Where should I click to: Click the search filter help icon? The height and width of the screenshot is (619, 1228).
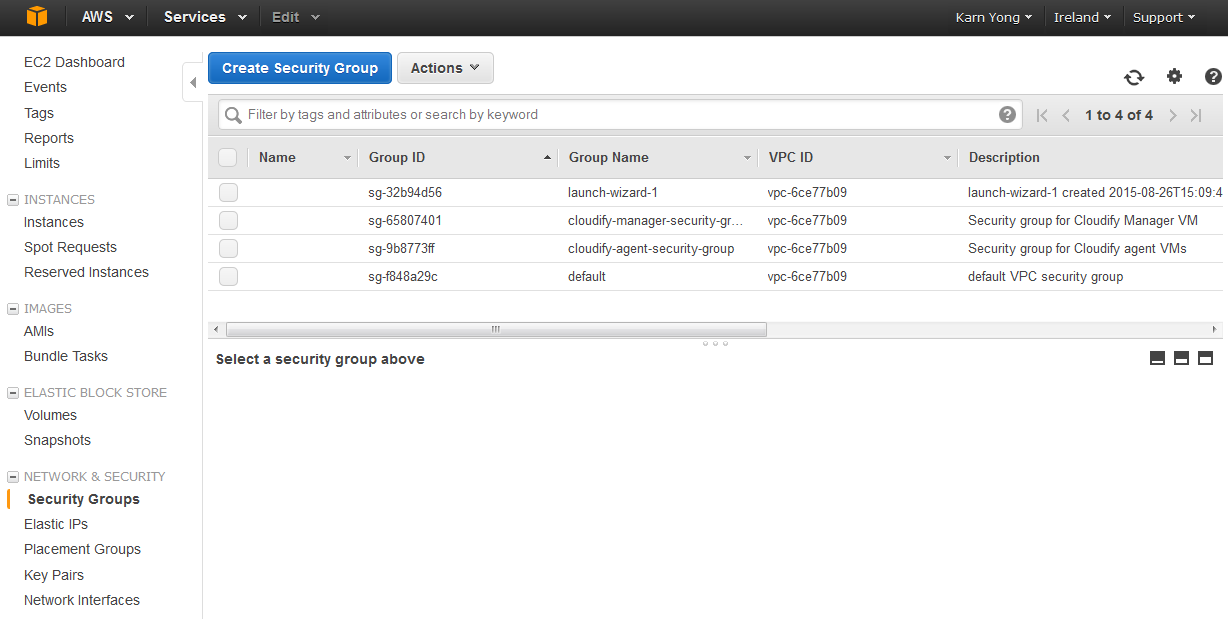coord(1007,114)
